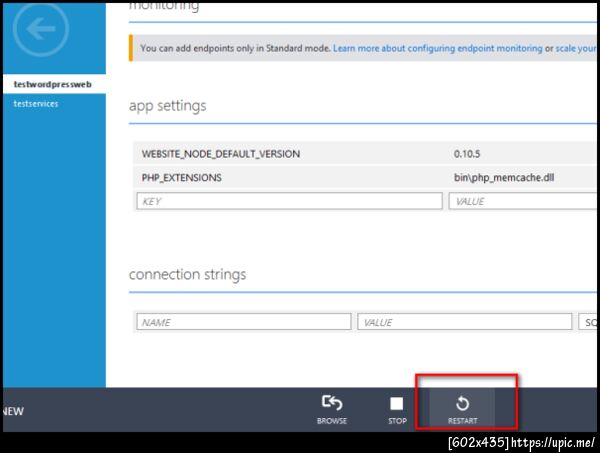
Task: Click the NEW button in bottom bar
Action: [x=13, y=411]
